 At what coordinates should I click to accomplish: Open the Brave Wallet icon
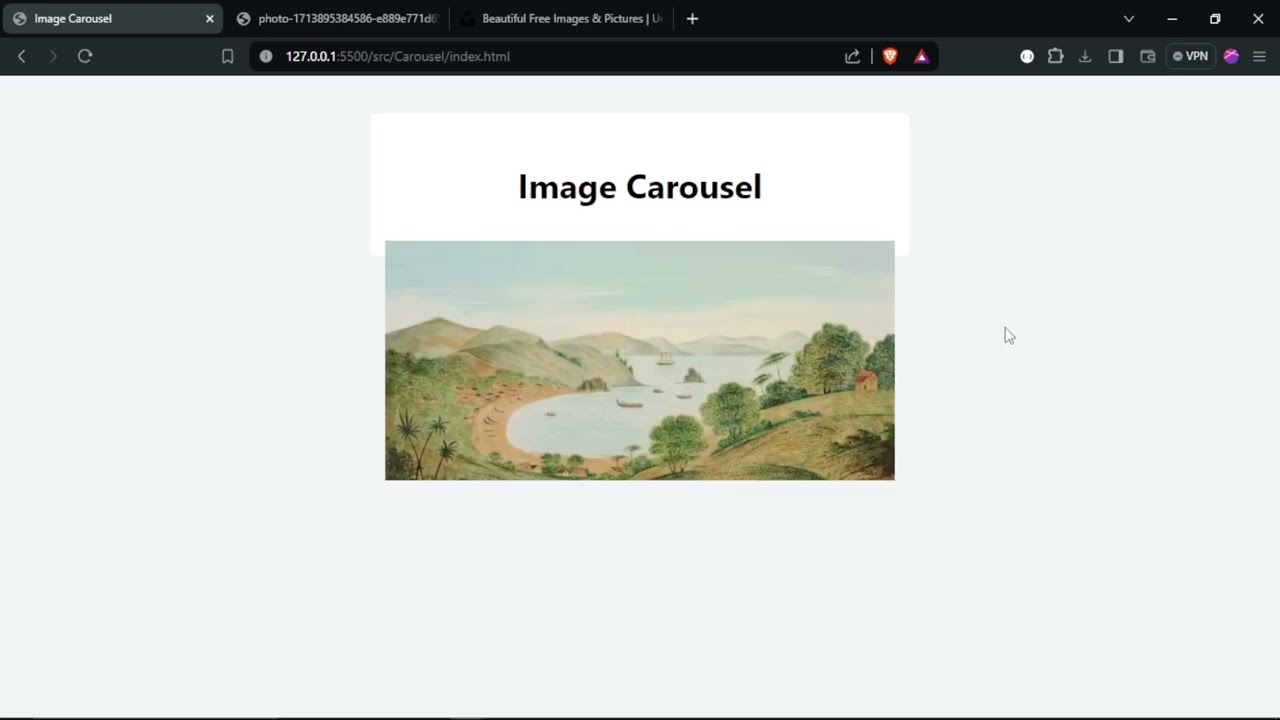click(x=1148, y=56)
